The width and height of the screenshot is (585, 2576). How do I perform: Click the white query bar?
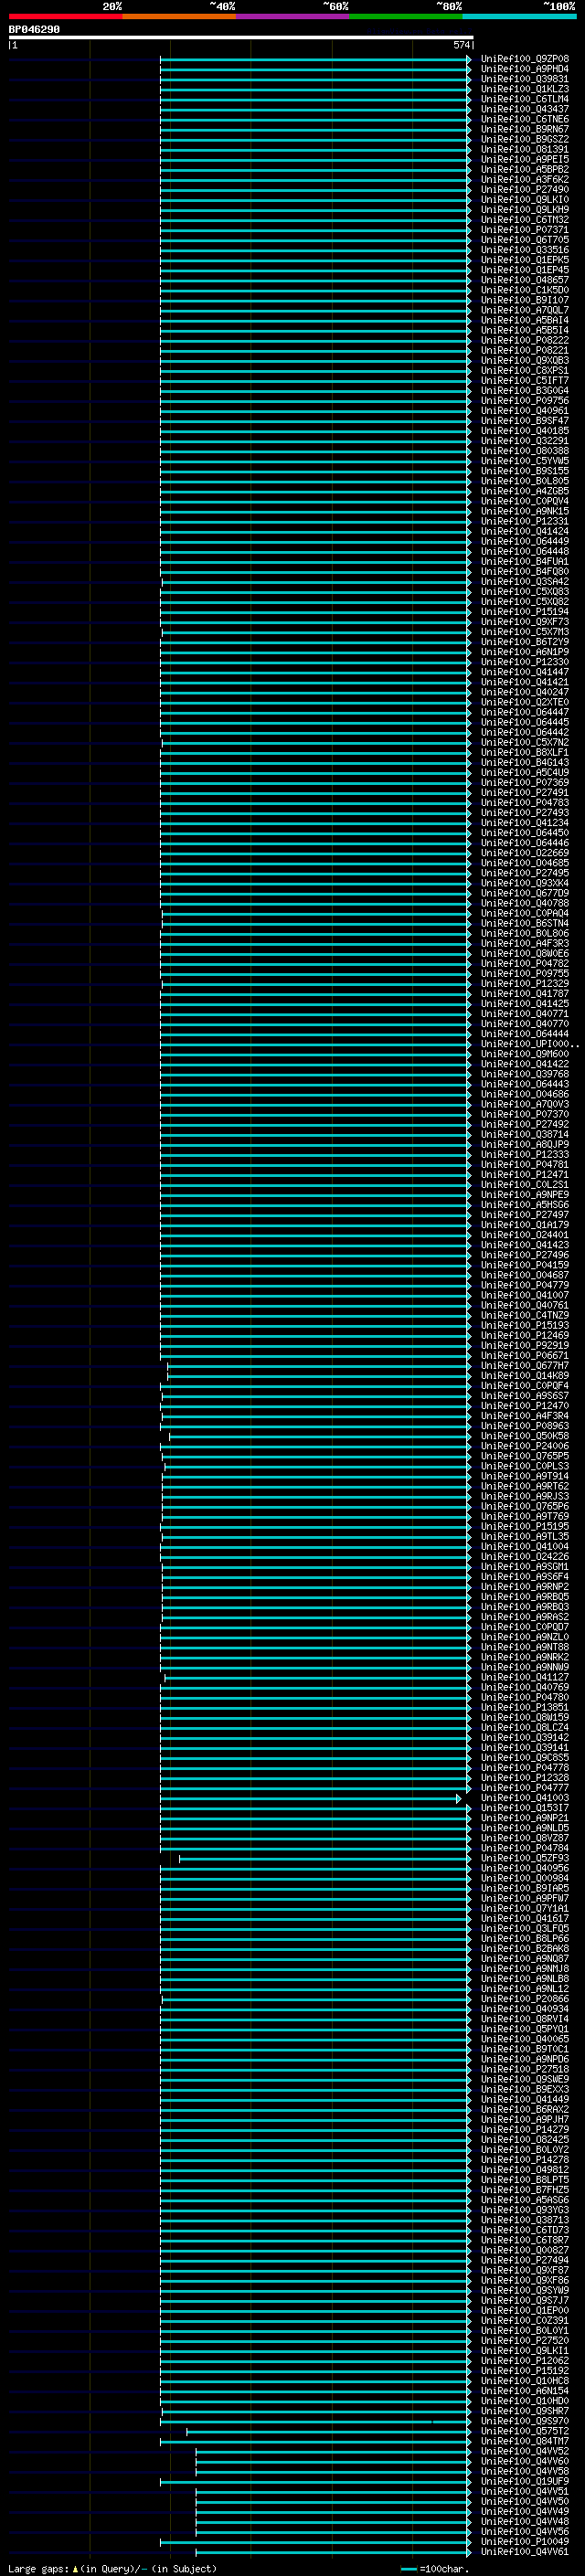pos(240,37)
